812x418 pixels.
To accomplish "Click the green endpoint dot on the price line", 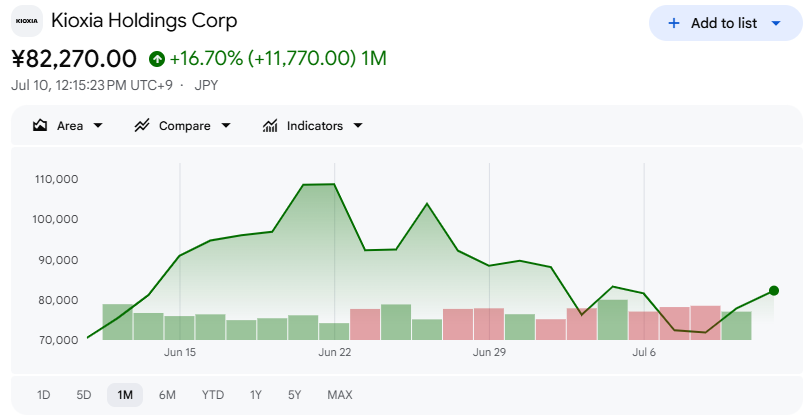I will click(774, 291).
